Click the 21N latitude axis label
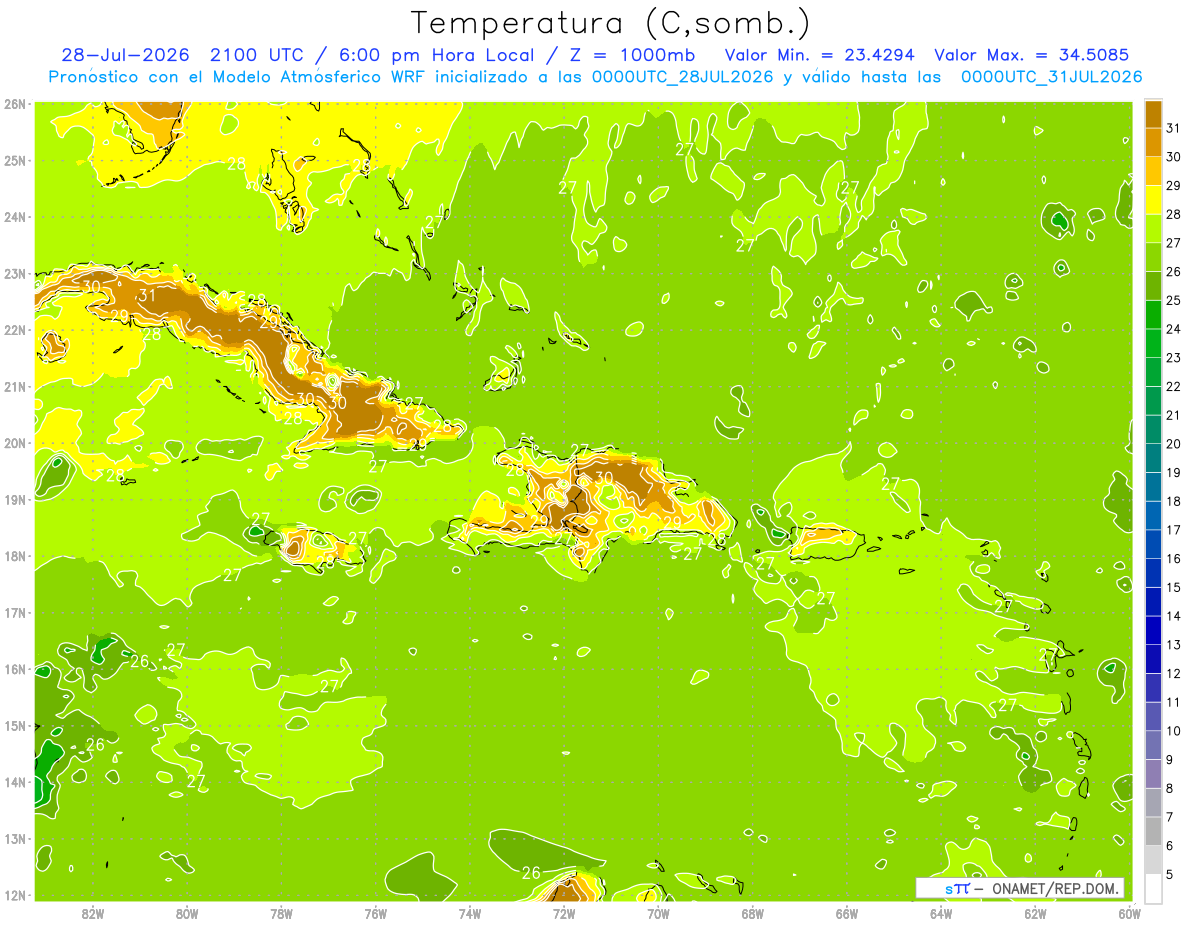 point(14,387)
